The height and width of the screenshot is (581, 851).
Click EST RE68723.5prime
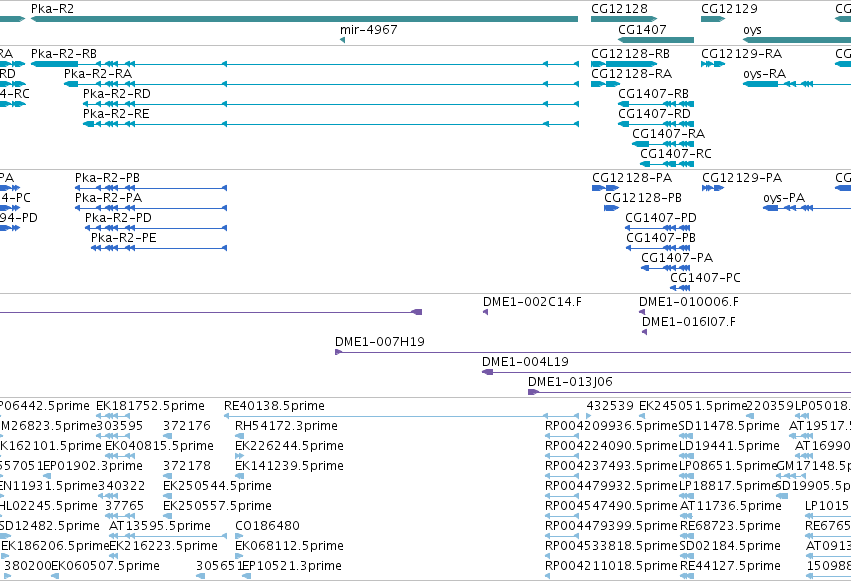[687, 536]
